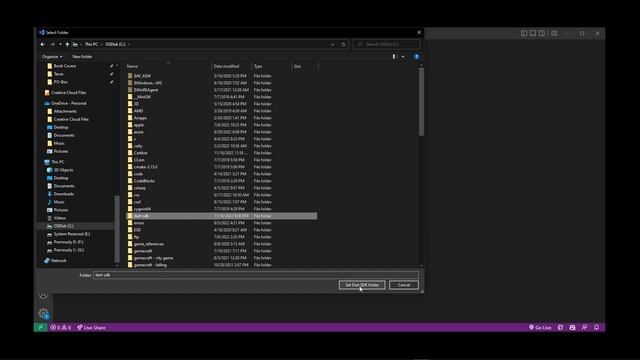
Task: Open Customize Layout icon in VS Code titlebar
Action: pos(554,33)
